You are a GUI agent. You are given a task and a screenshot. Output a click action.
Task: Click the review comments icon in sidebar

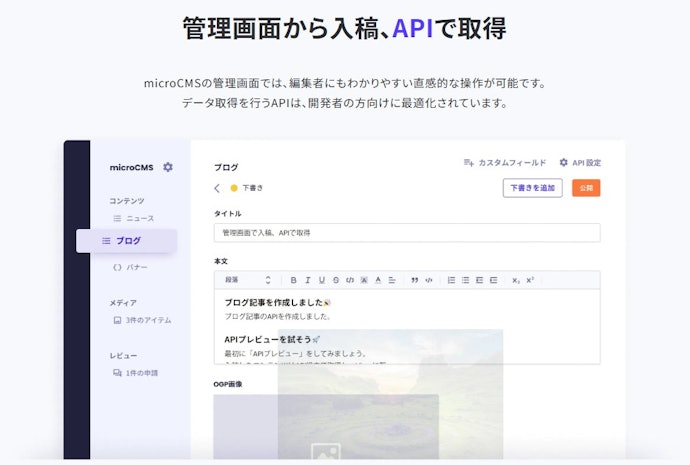pyautogui.click(x=117, y=373)
